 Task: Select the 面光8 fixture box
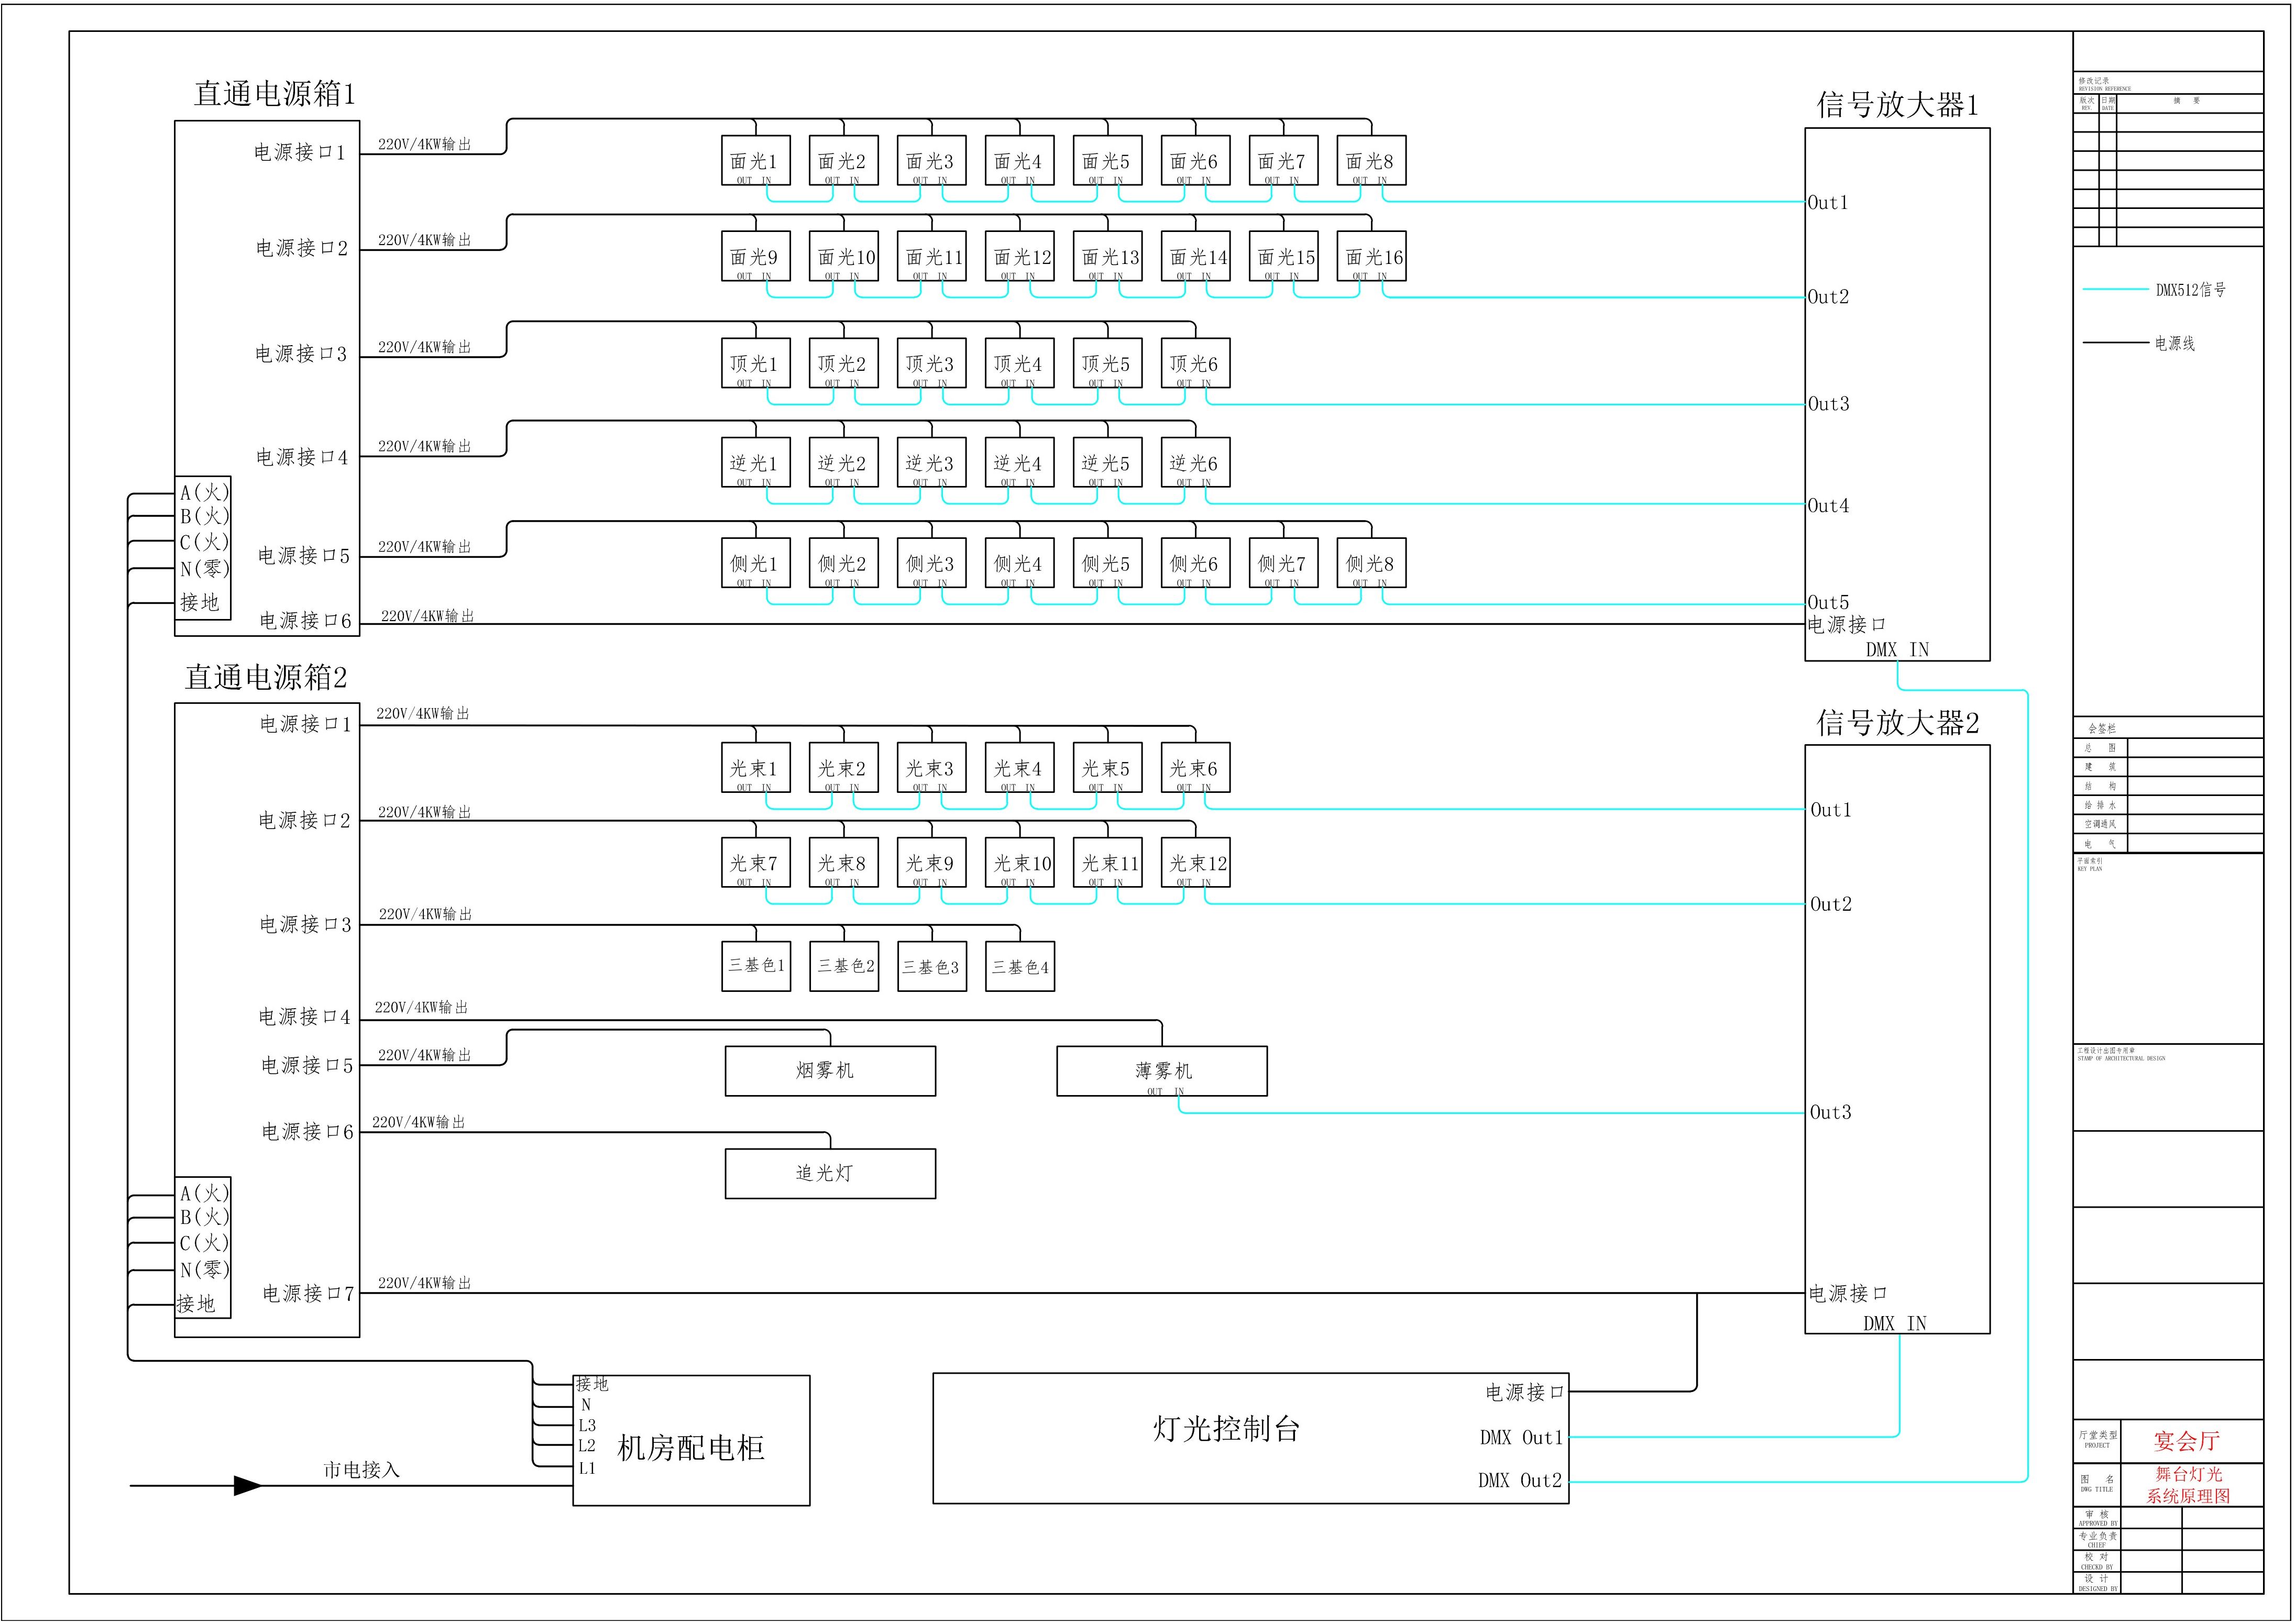(1371, 160)
